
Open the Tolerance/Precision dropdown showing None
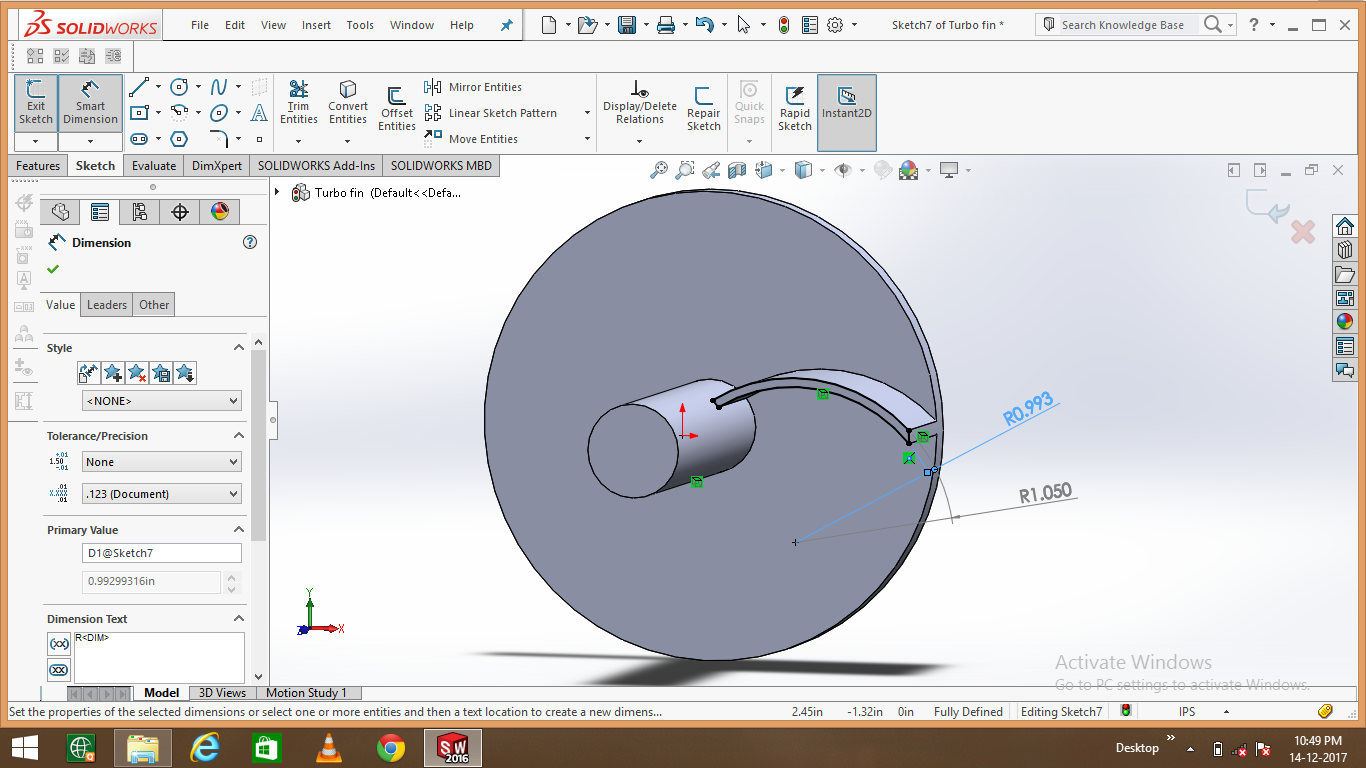click(161, 461)
